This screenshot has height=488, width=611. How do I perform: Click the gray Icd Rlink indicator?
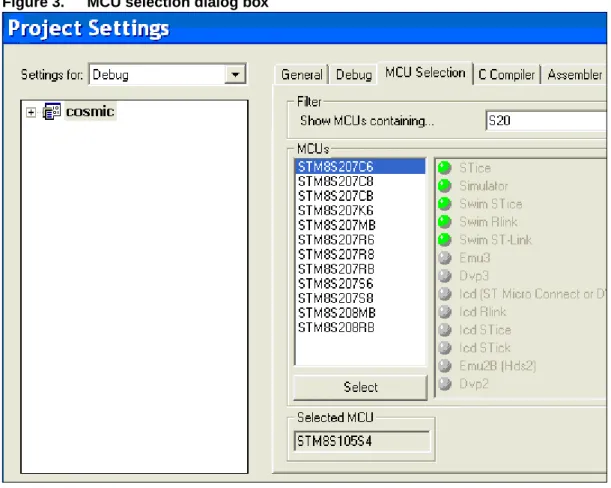click(x=445, y=312)
